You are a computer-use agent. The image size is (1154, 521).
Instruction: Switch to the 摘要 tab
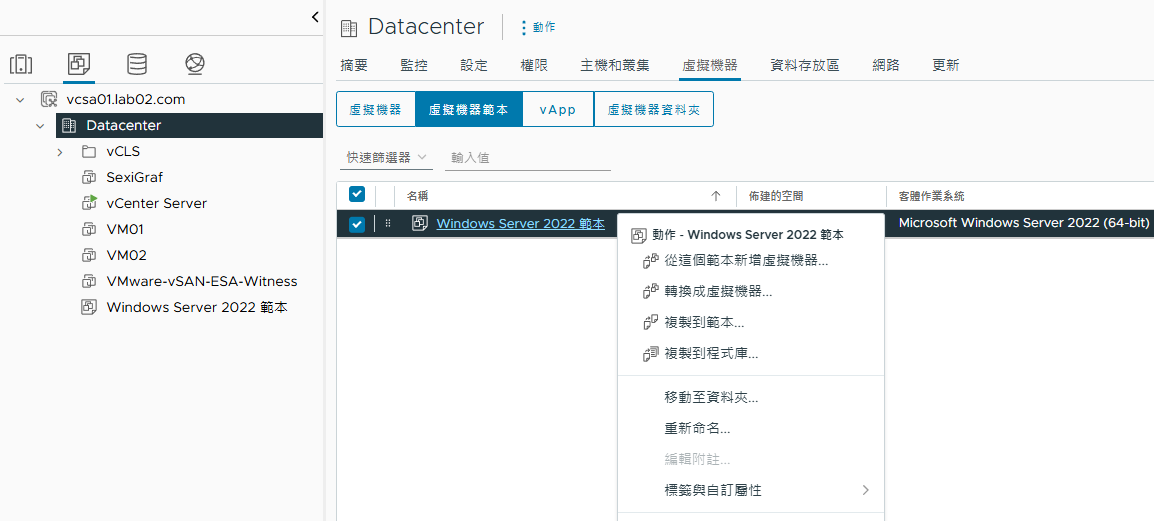point(354,65)
